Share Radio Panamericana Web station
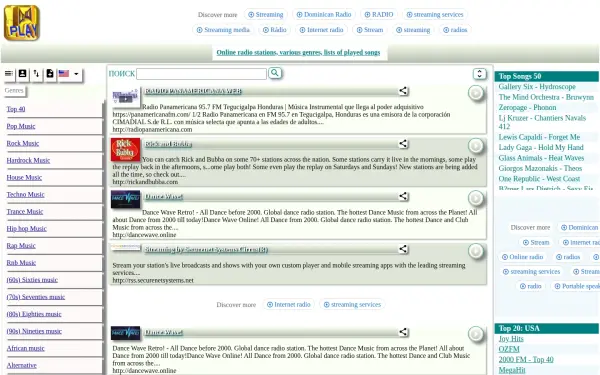Viewport: 600px width, 375px height. (403, 91)
